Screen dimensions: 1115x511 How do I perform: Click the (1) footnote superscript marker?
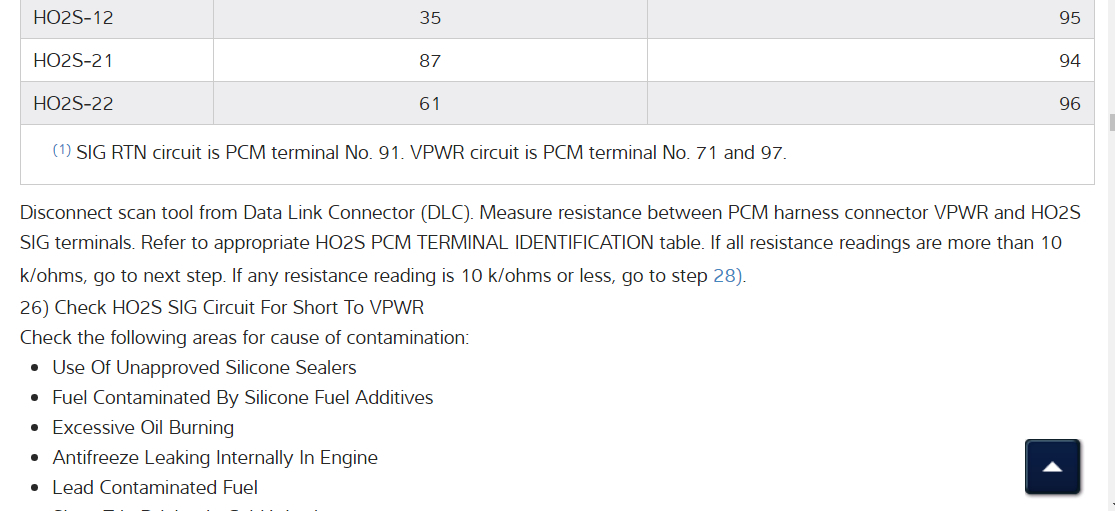click(61, 151)
